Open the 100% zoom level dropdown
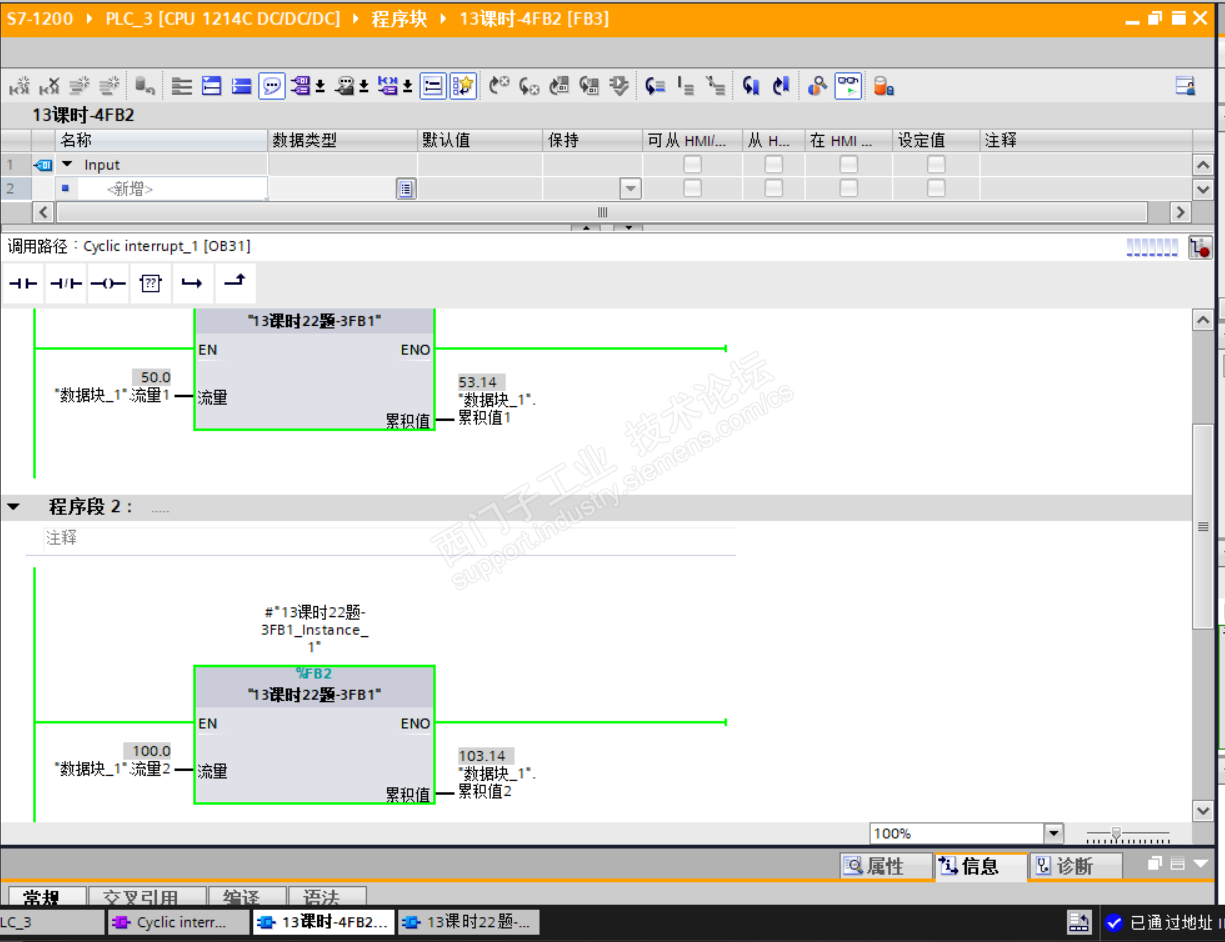This screenshot has width=1225, height=942. tap(1053, 833)
